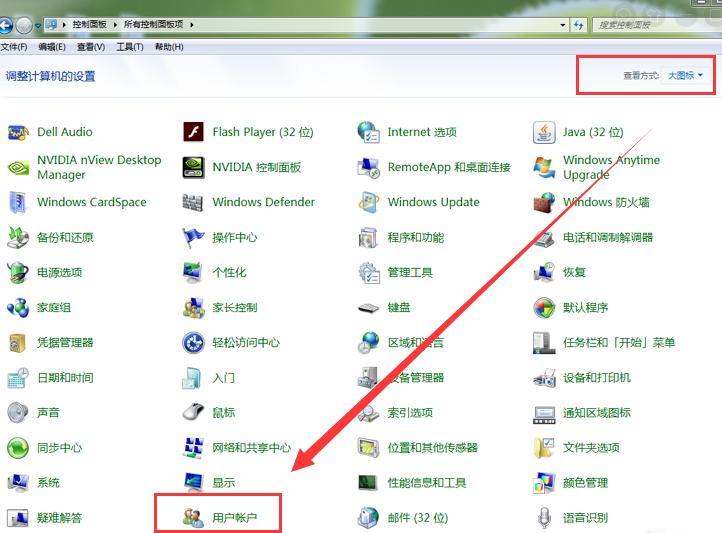
Task: Click the forward navigation button
Action: coord(24,25)
